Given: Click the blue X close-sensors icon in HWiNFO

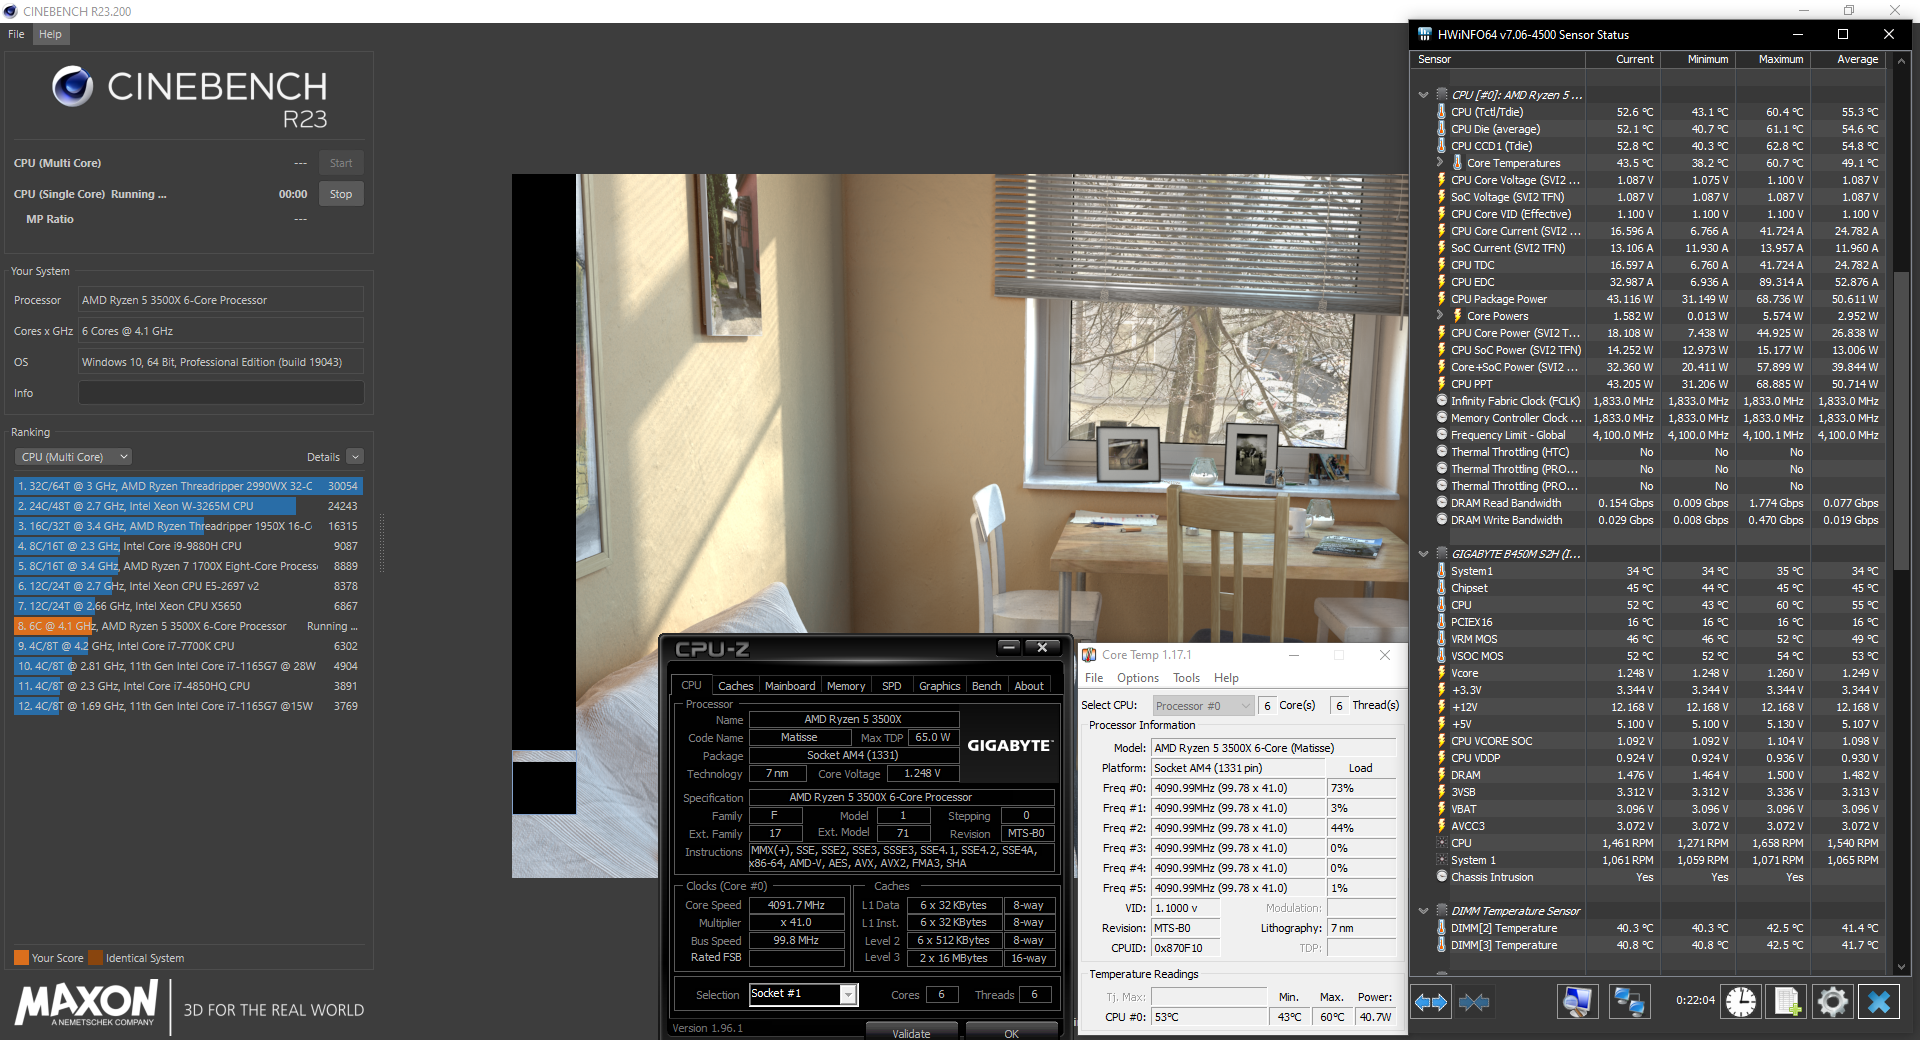Looking at the screenshot, I should coord(1879,1001).
